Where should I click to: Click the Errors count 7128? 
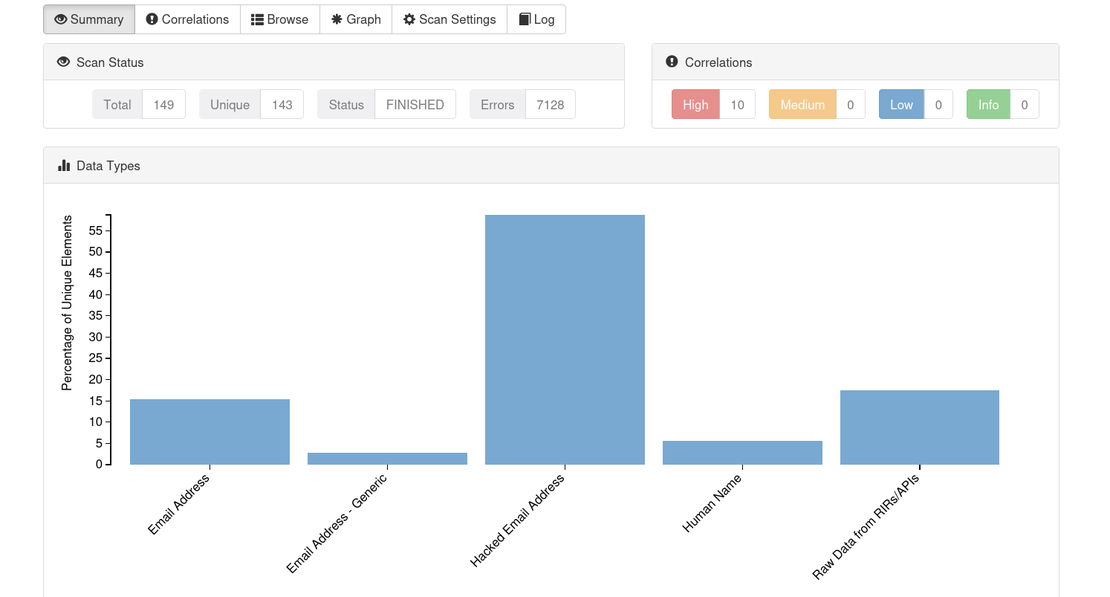[550, 105]
